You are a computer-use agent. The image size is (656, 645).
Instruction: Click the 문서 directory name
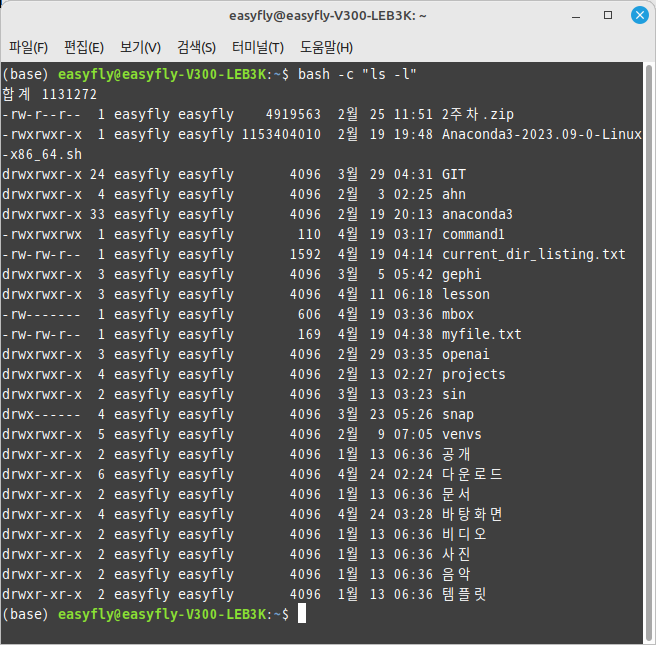[456, 494]
